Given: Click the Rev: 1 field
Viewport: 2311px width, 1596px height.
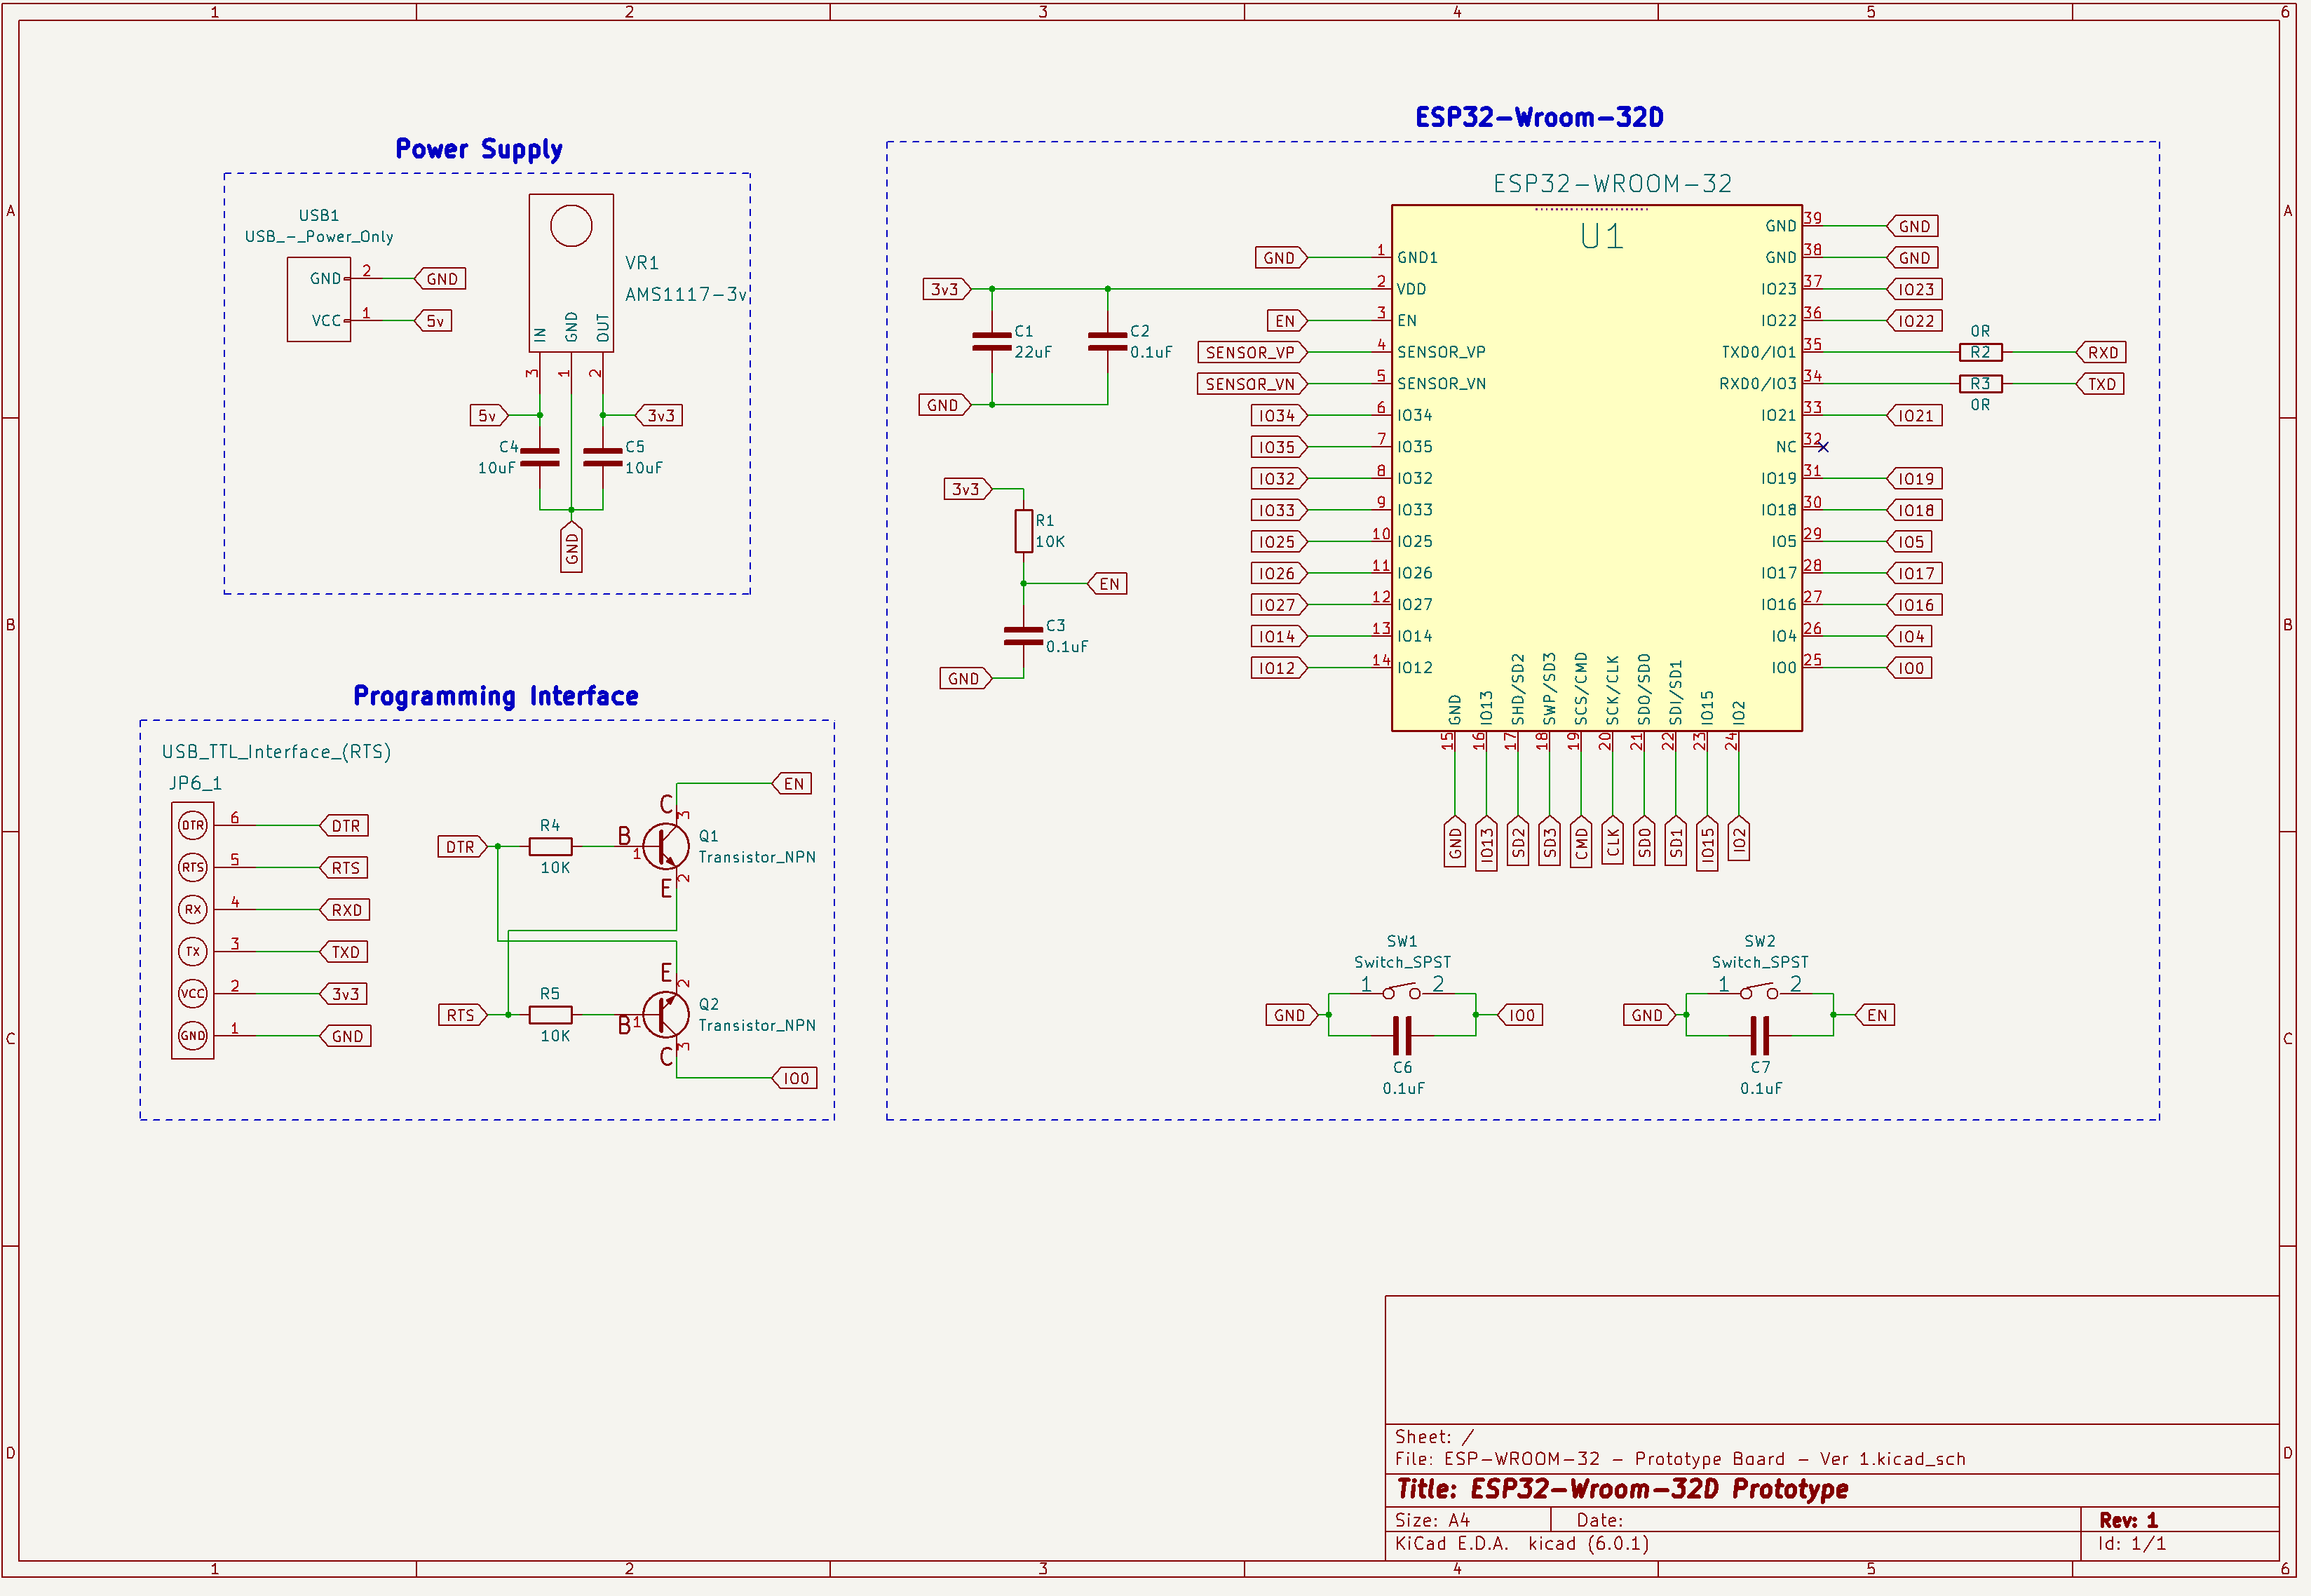Looking at the screenshot, I should coord(2128,1520).
